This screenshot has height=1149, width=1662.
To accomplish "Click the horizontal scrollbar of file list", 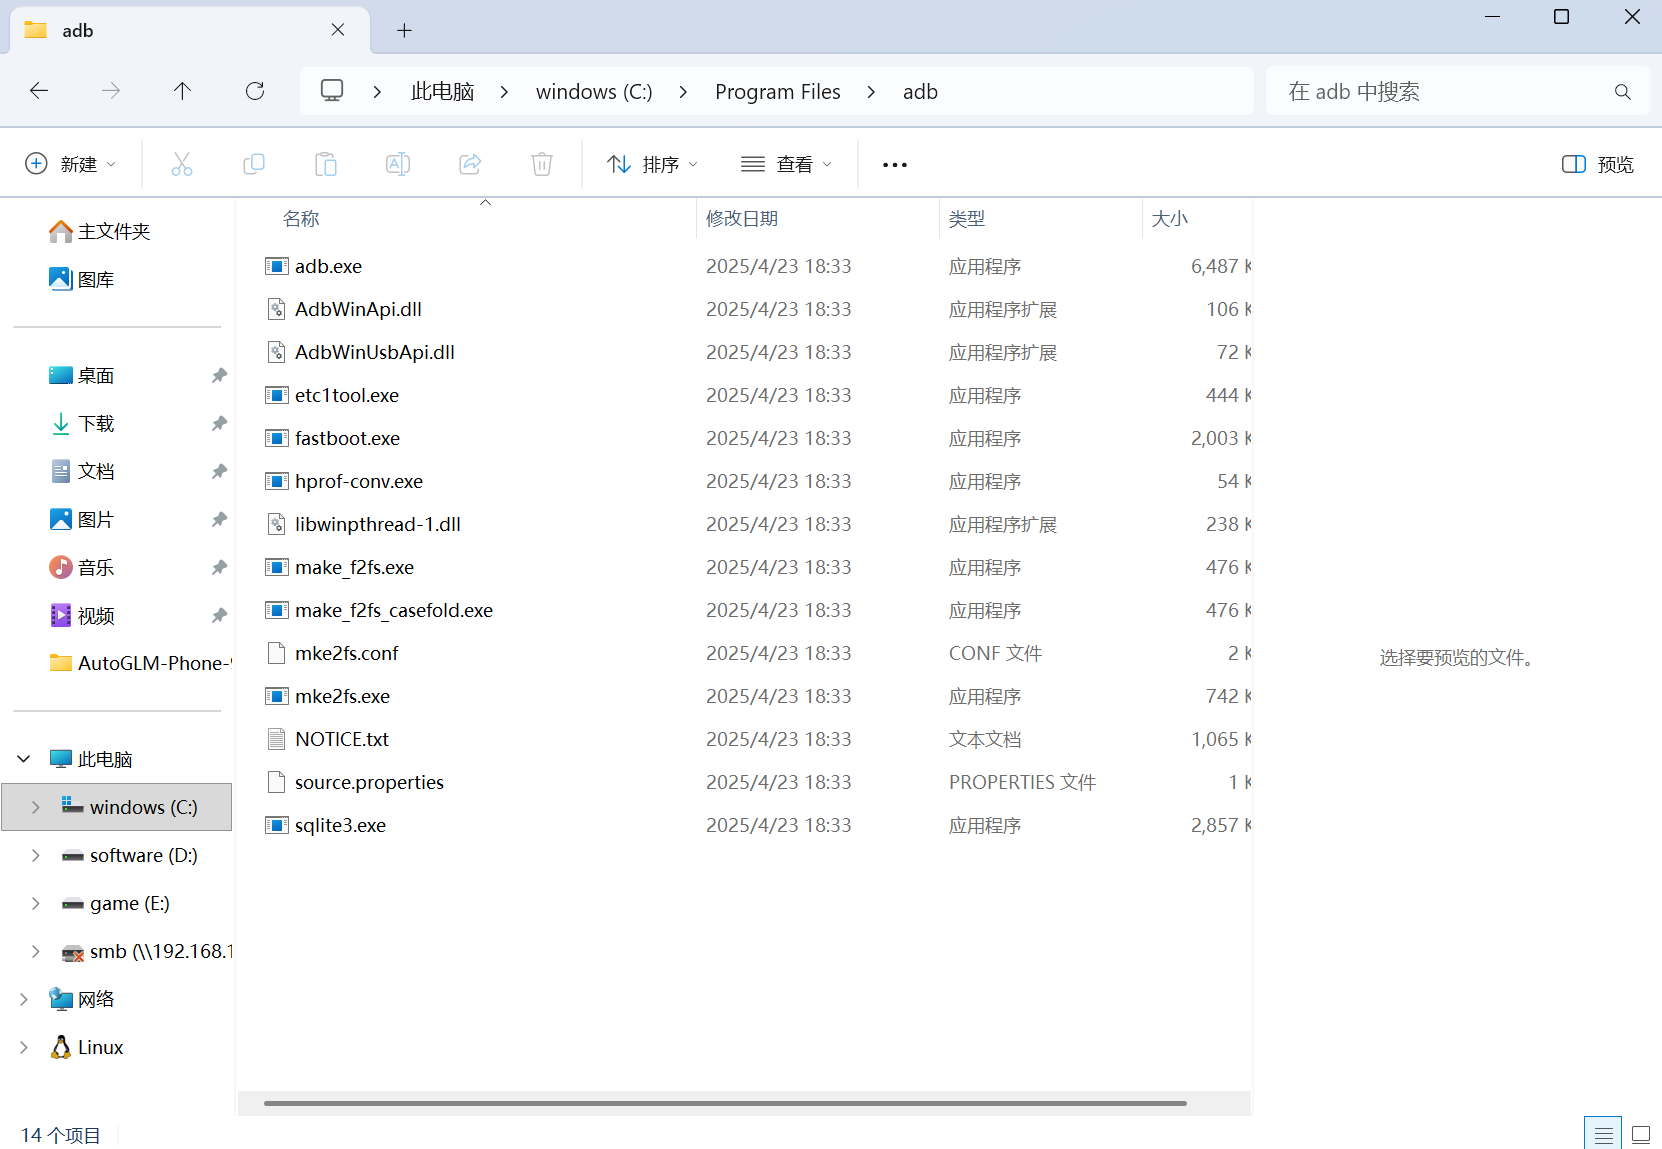I will (x=725, y=1103).
